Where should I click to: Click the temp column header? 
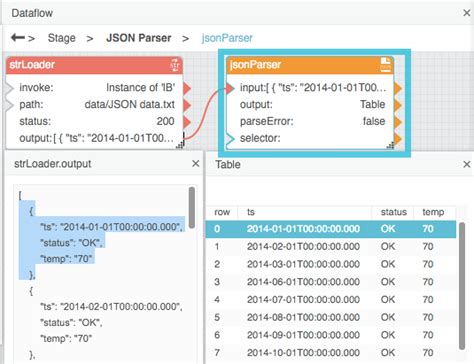click(433, 212)
